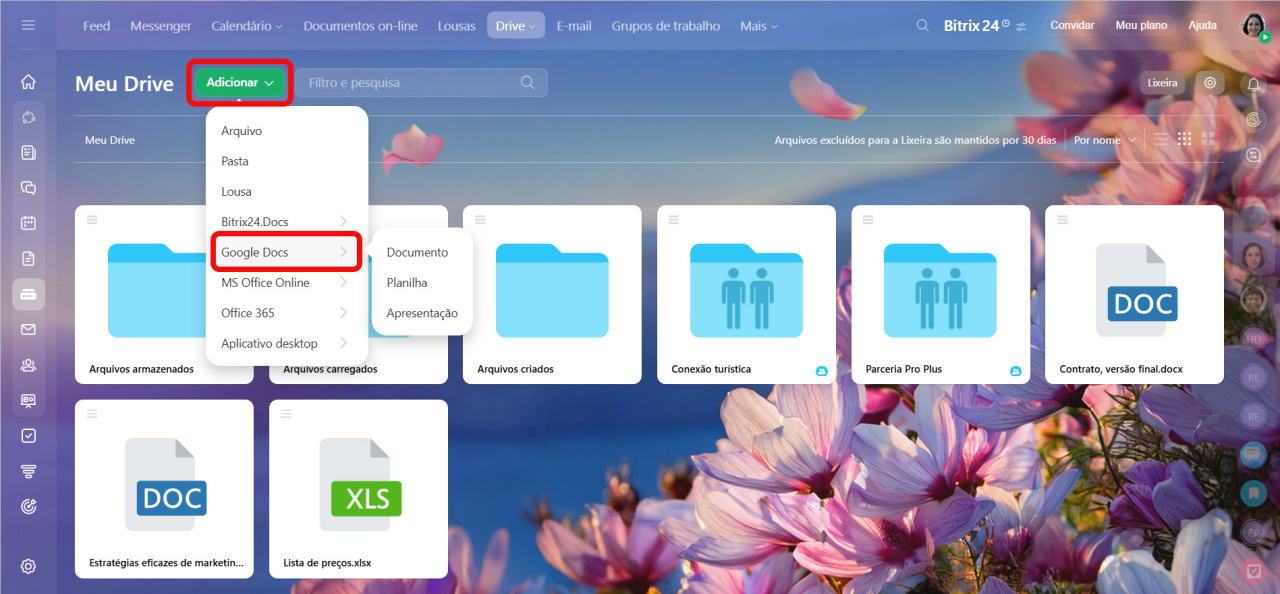Open the user profile avatar
Screen dimensions: 1280x594
coord(1254,26)
